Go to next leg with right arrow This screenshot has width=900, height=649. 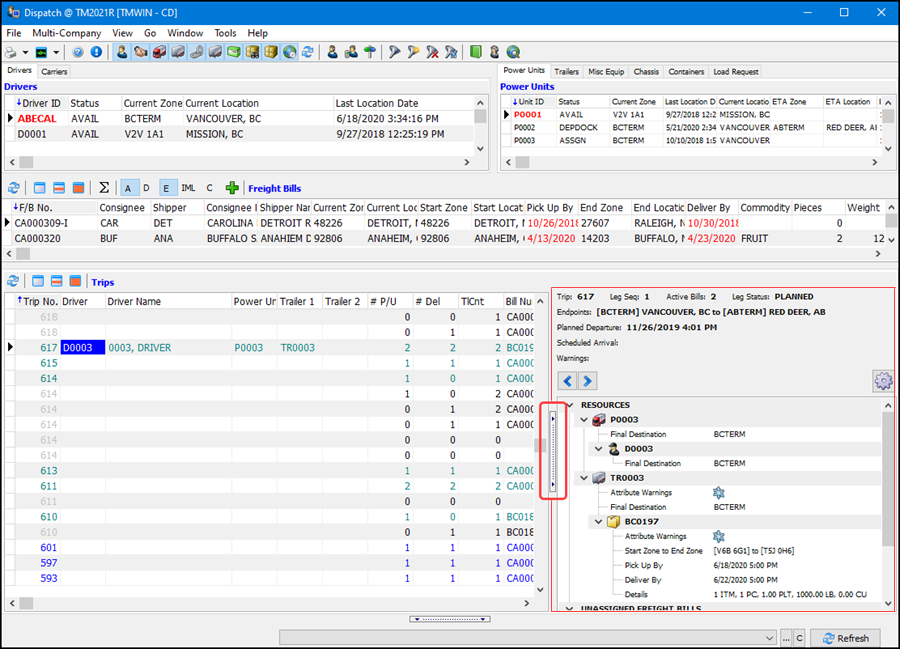tap(587, 381)
